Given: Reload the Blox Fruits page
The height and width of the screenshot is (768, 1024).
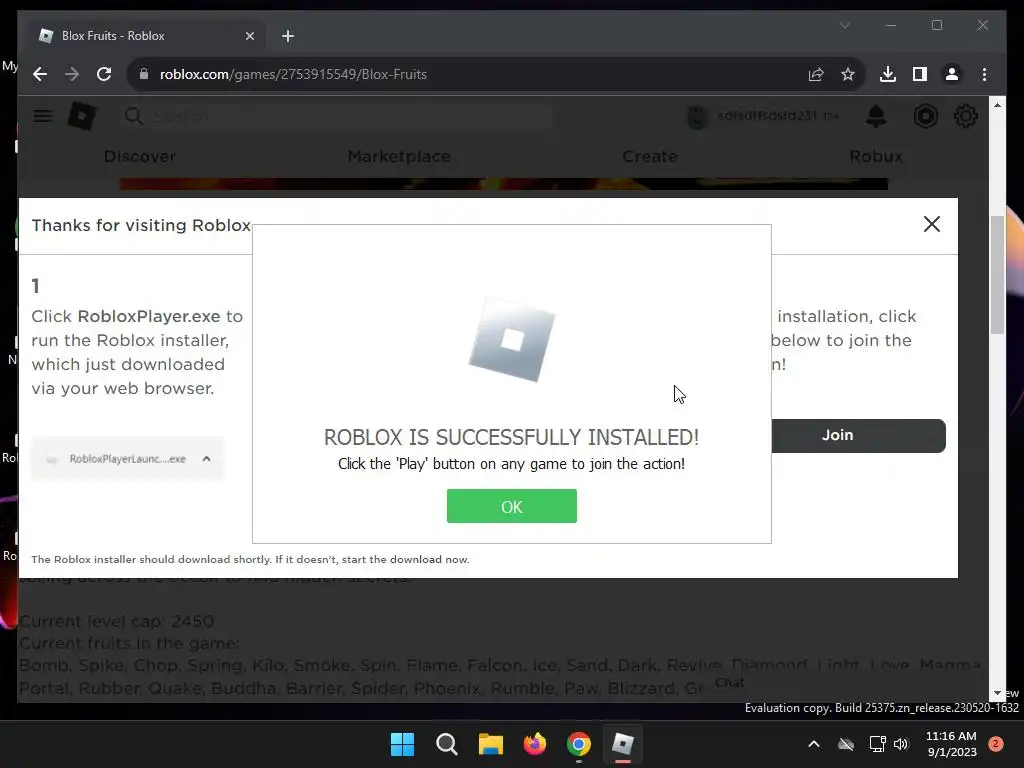Looking at the screenshot, I should click(x=104, y=74).
